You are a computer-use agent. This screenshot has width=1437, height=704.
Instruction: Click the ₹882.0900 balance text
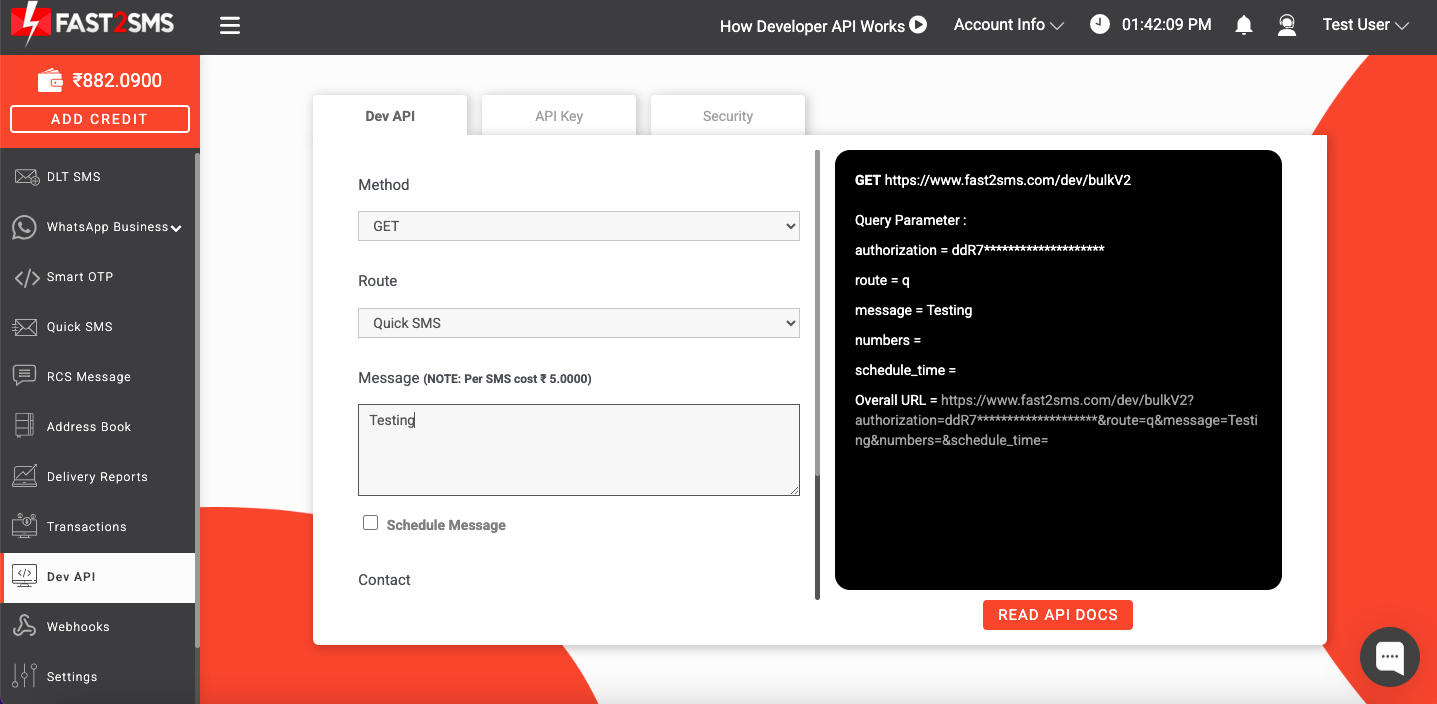click(117, 81)
